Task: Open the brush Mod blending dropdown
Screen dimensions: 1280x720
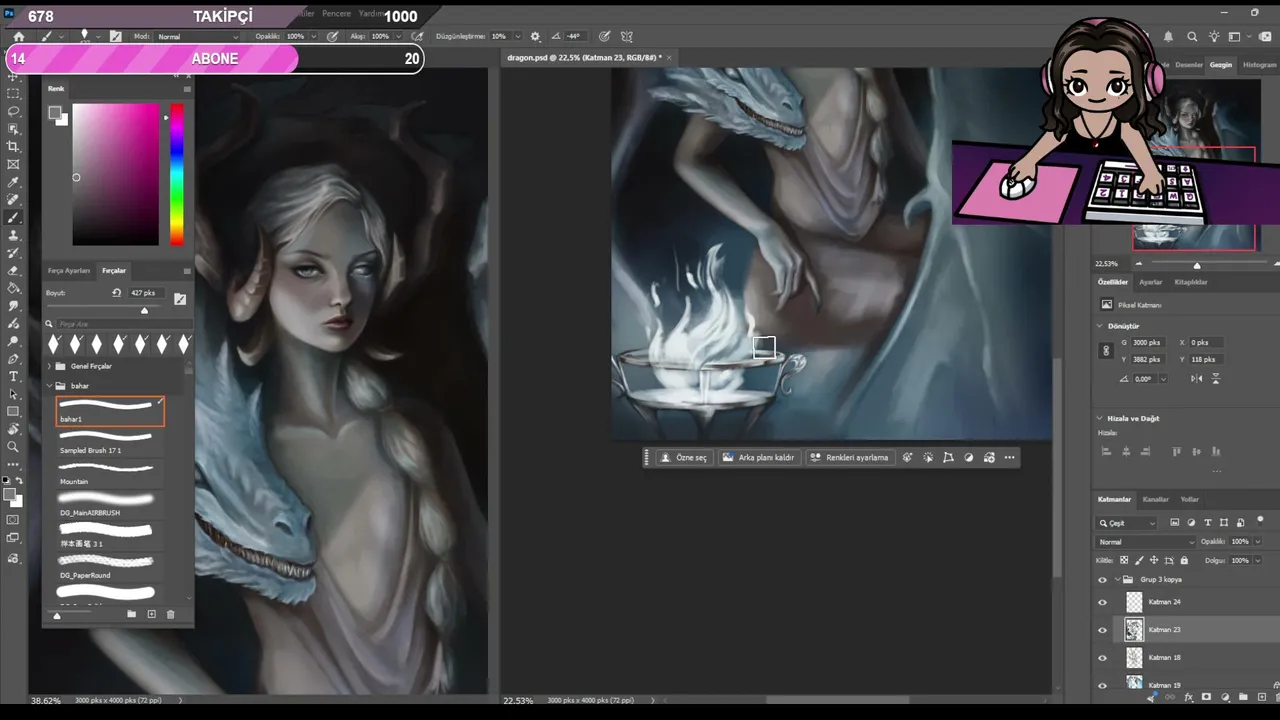Action: 198,37
